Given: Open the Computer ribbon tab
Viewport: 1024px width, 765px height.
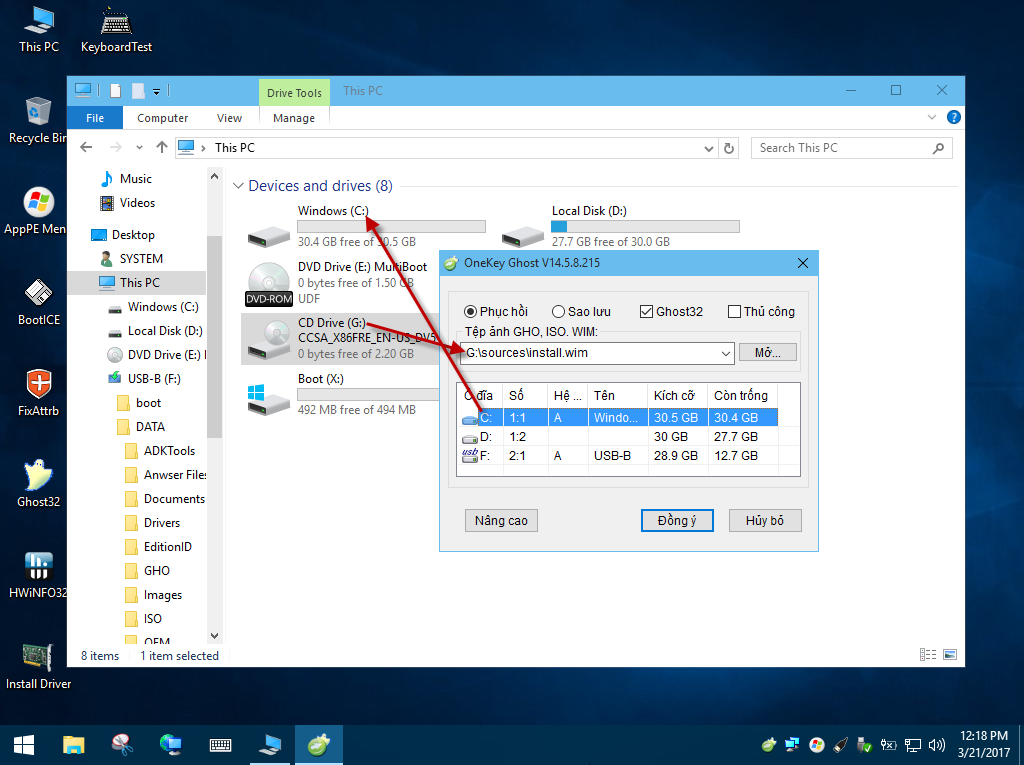Looking at the screenshot, I should pyautogui.click(x=163, y=118).
